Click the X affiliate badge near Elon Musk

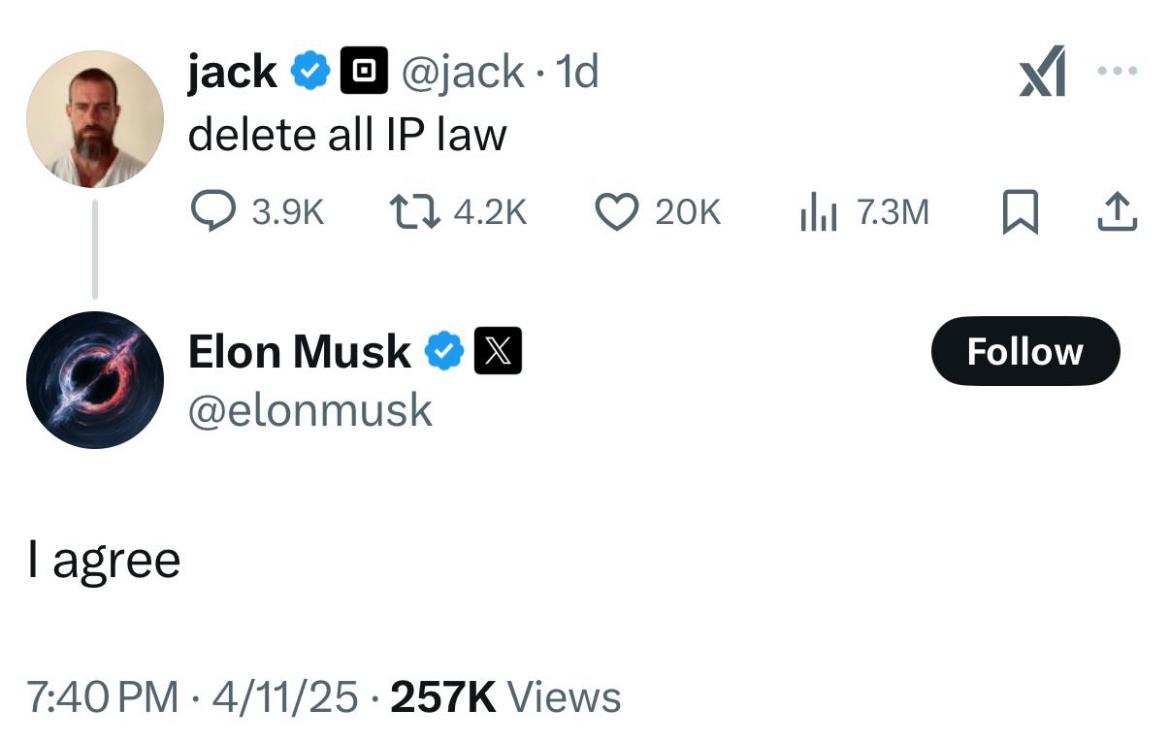coord(498,351)
